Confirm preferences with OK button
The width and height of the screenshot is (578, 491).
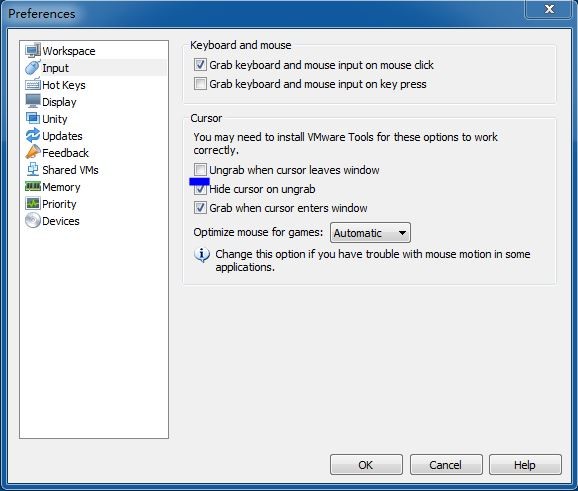(366, 464)
